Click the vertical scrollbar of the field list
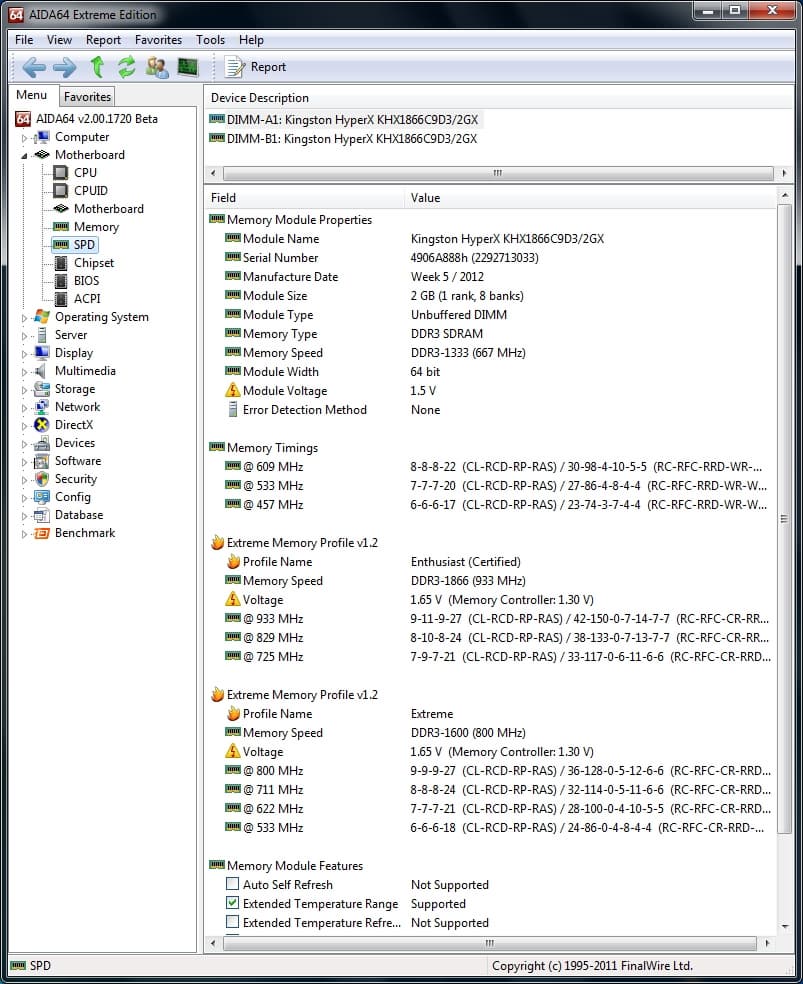The width and height of the screenshot is (803, 984). pos(784,518)
